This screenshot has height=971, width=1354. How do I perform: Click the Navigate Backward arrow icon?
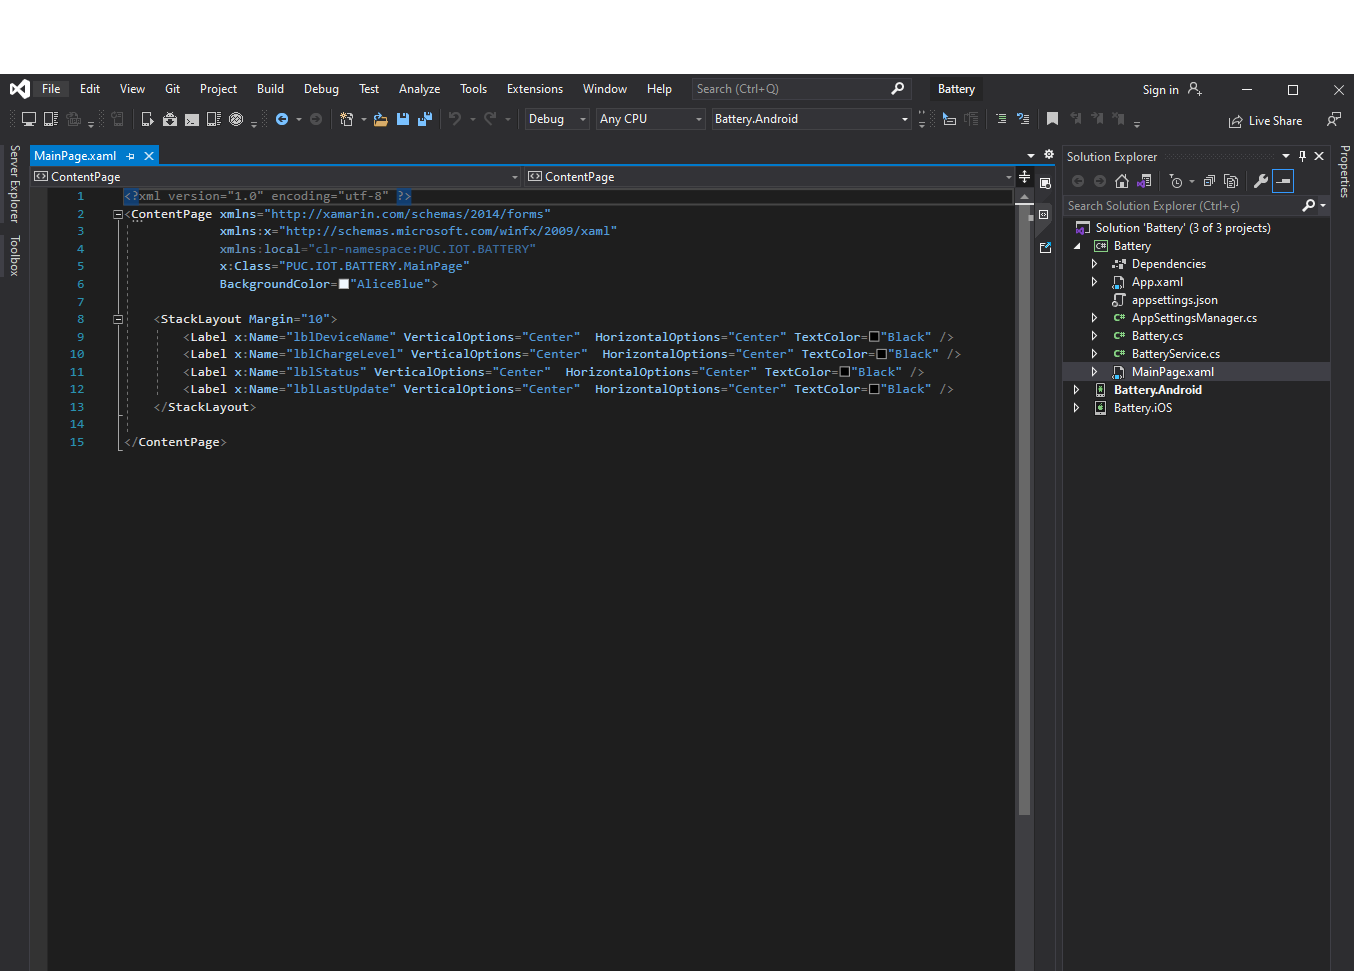tap(283, 118)
